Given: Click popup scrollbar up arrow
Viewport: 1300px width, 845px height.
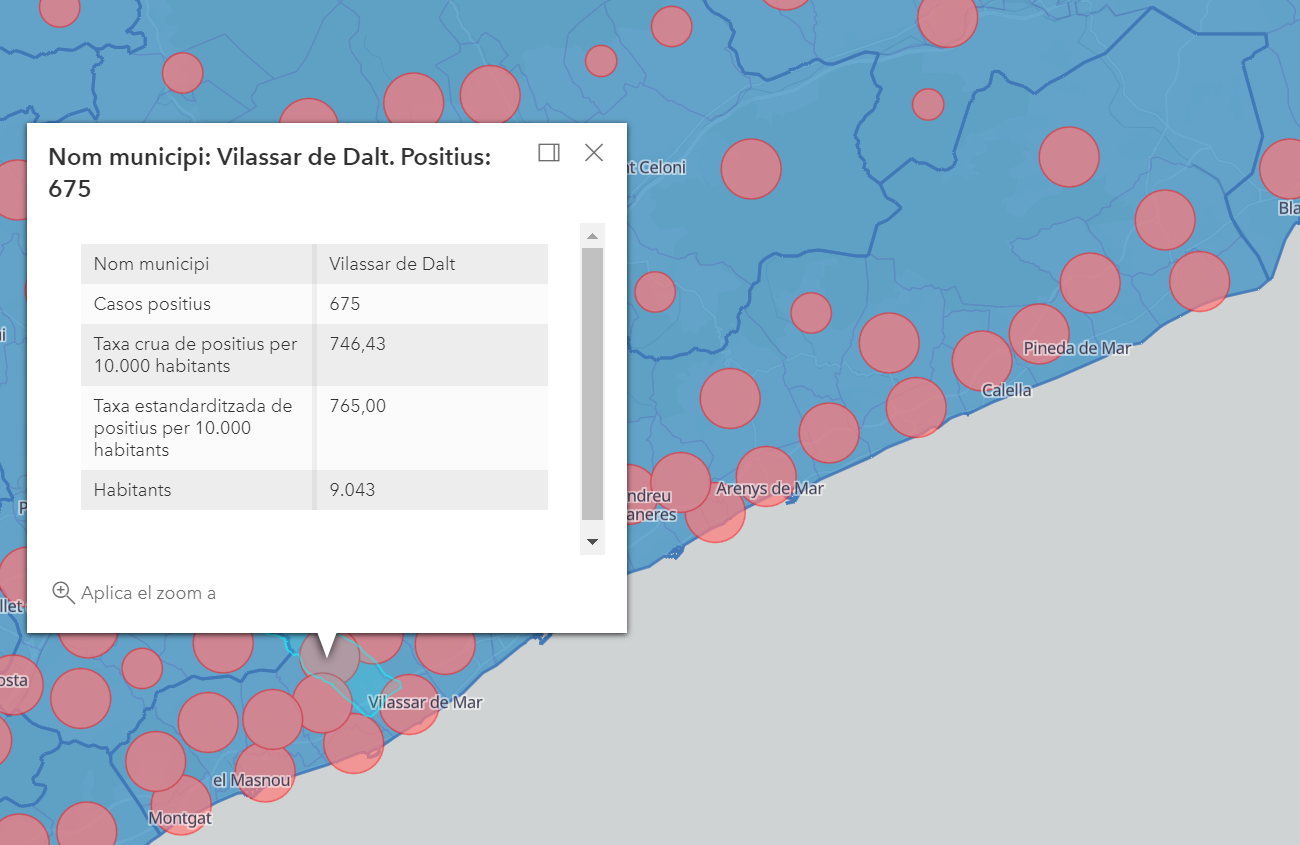Looking at the screenshot, I should tap(592, 236).
